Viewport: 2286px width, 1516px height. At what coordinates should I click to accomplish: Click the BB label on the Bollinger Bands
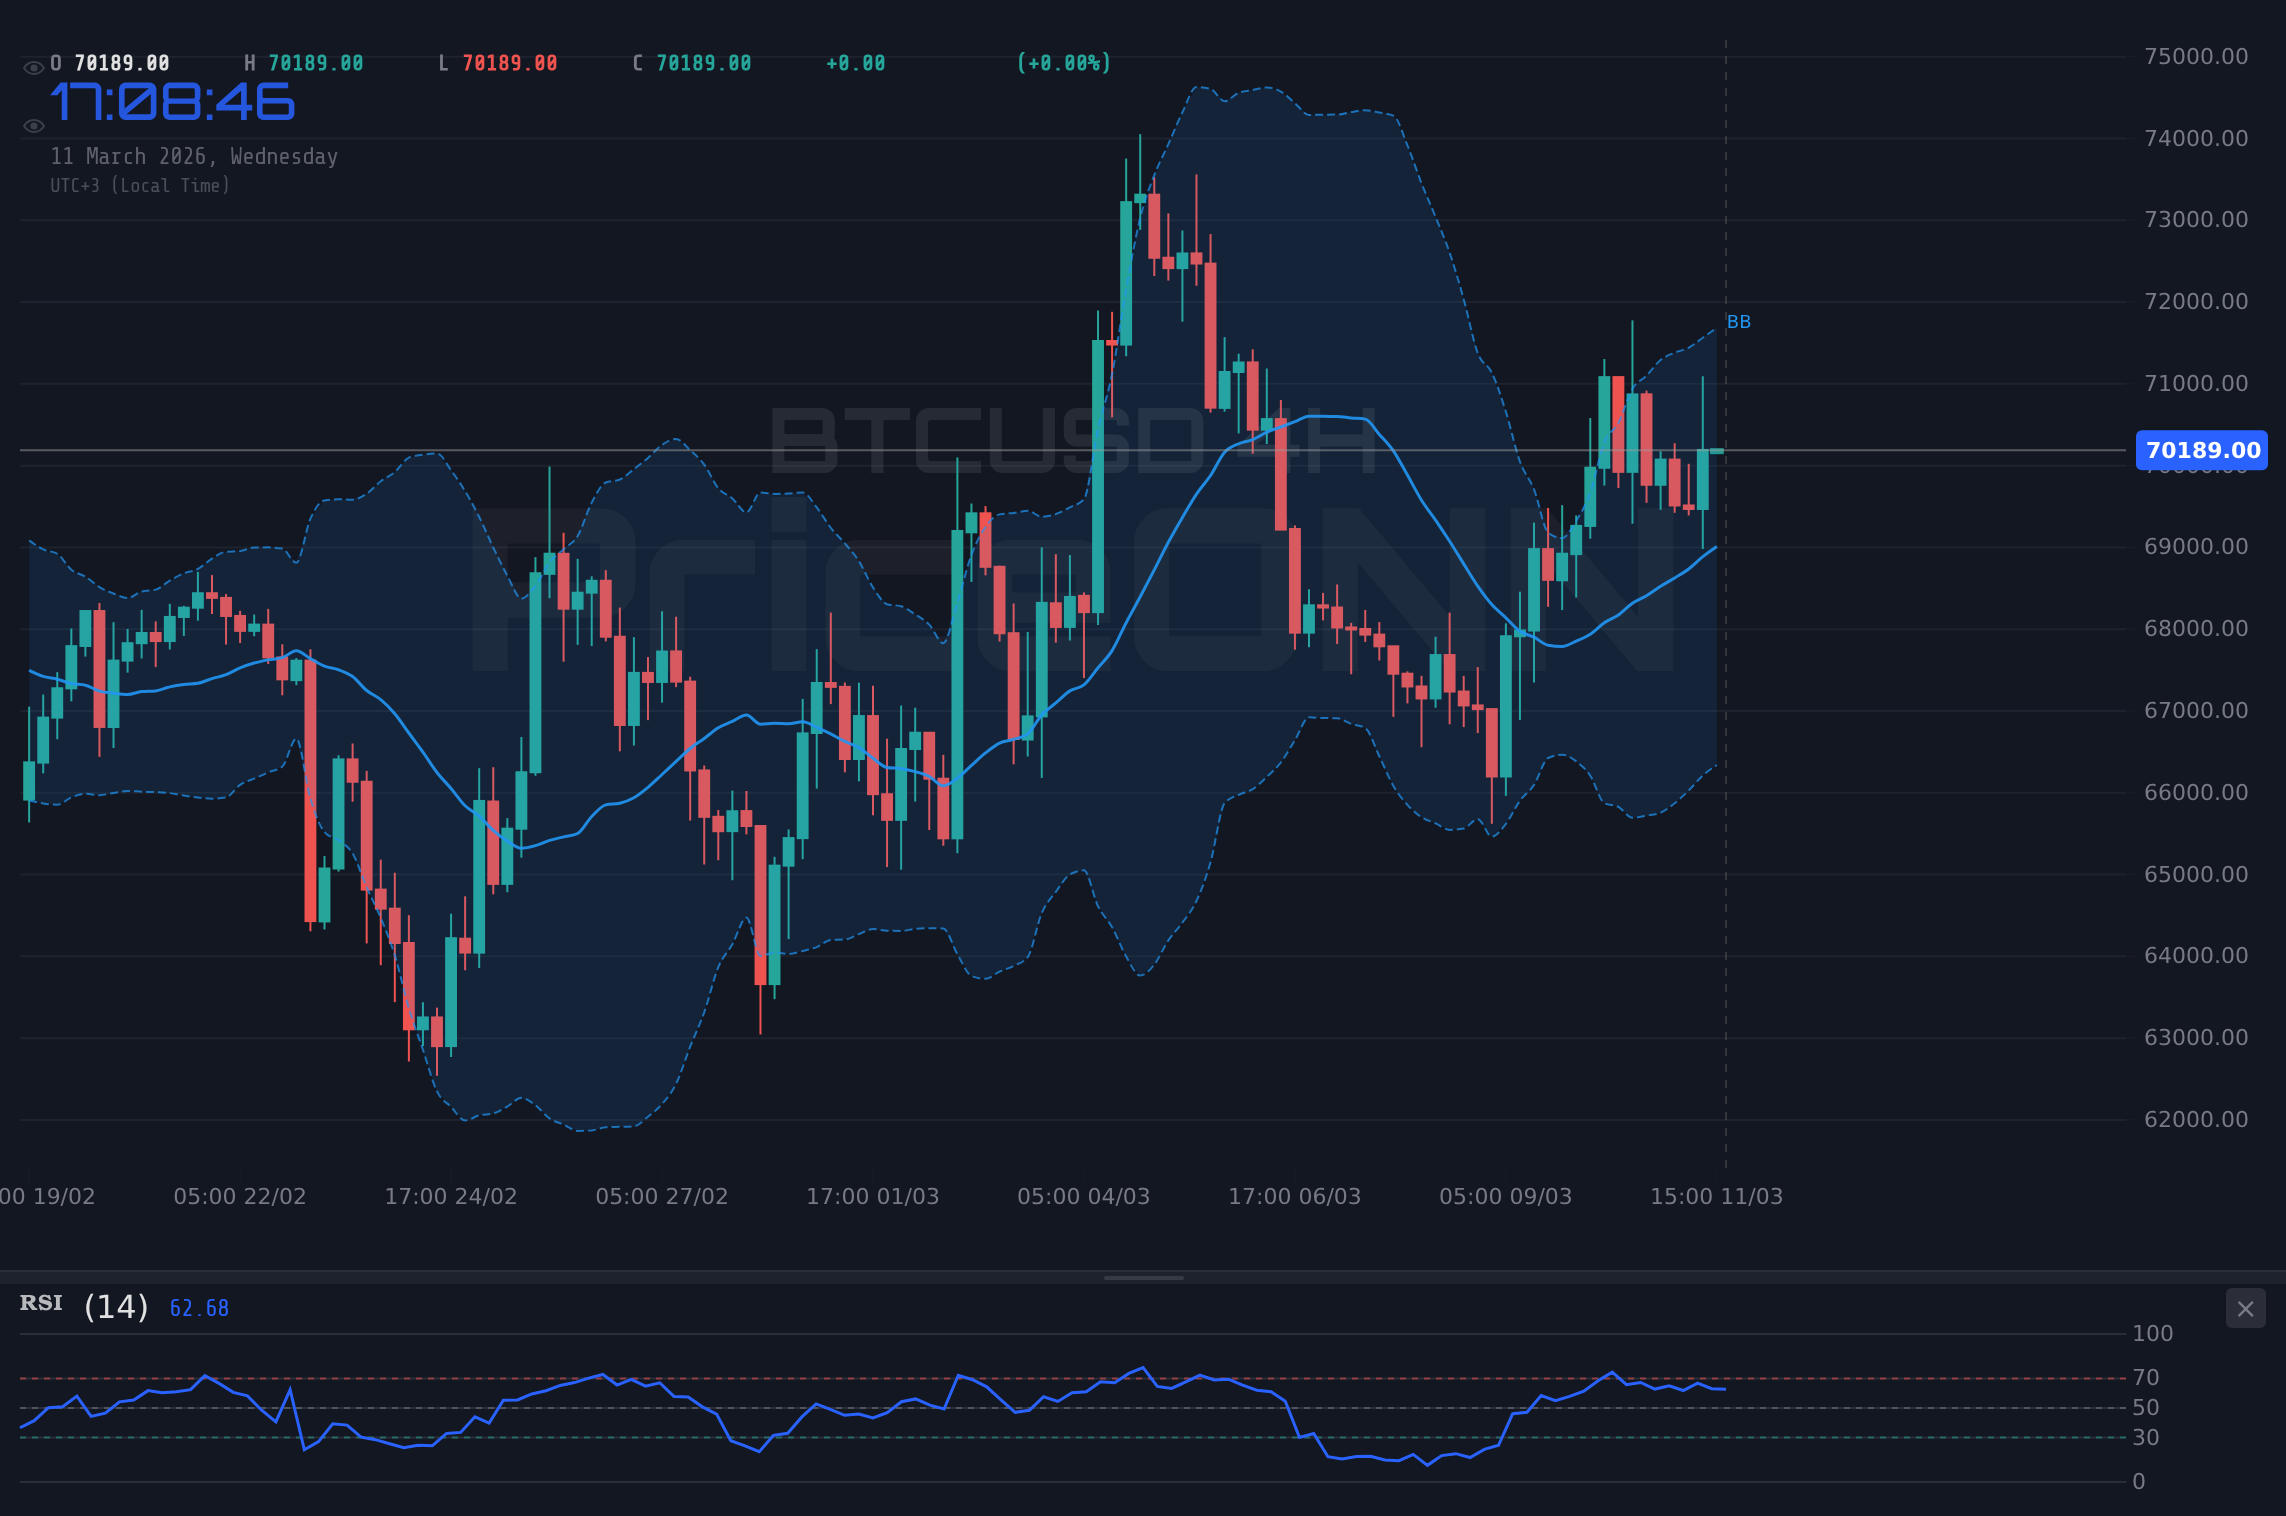pos(1737,321)
